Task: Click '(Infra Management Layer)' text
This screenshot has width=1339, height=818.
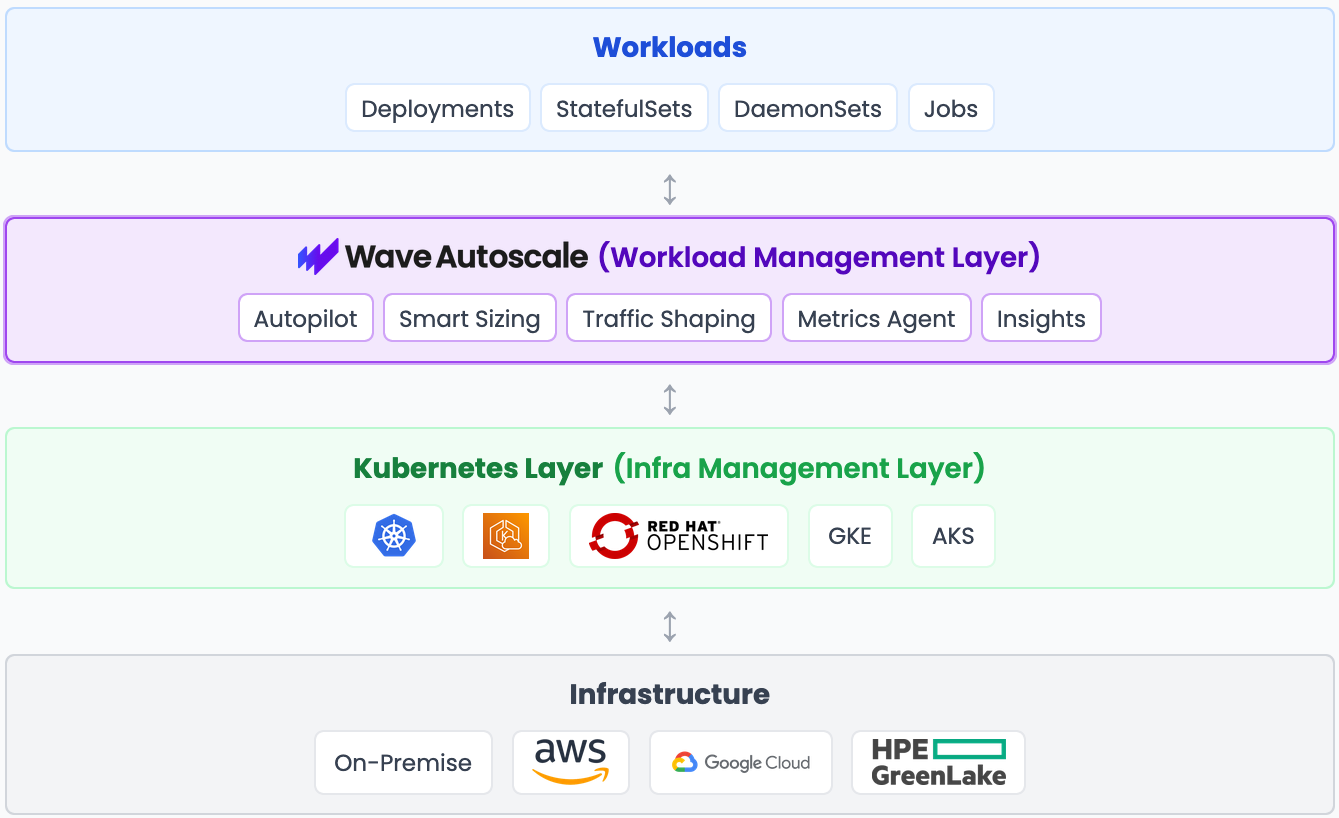Action: tap(799, 468)
